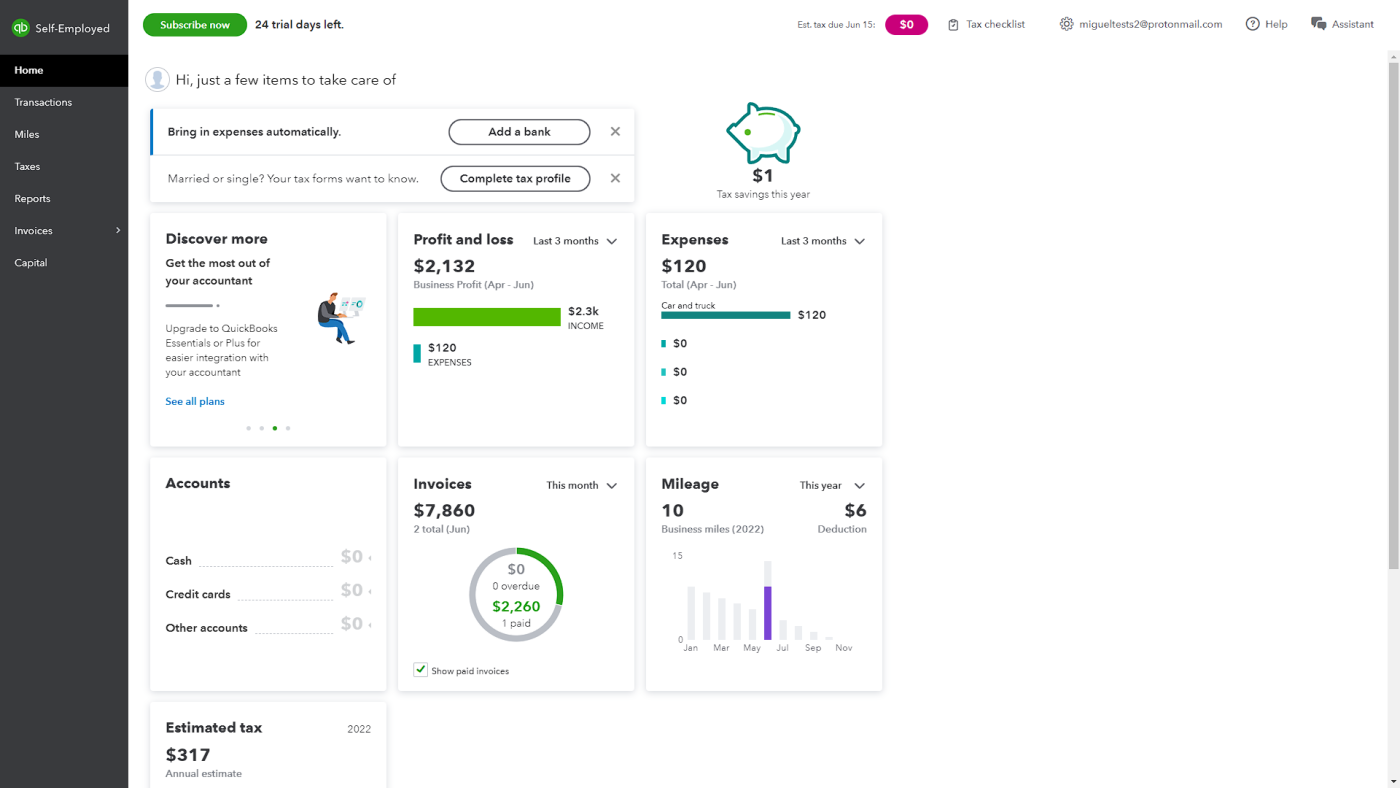Click the $2,132 business profit amount
Image resolution: width=1400 pixels, height=788 pixels.
[444, 266]
